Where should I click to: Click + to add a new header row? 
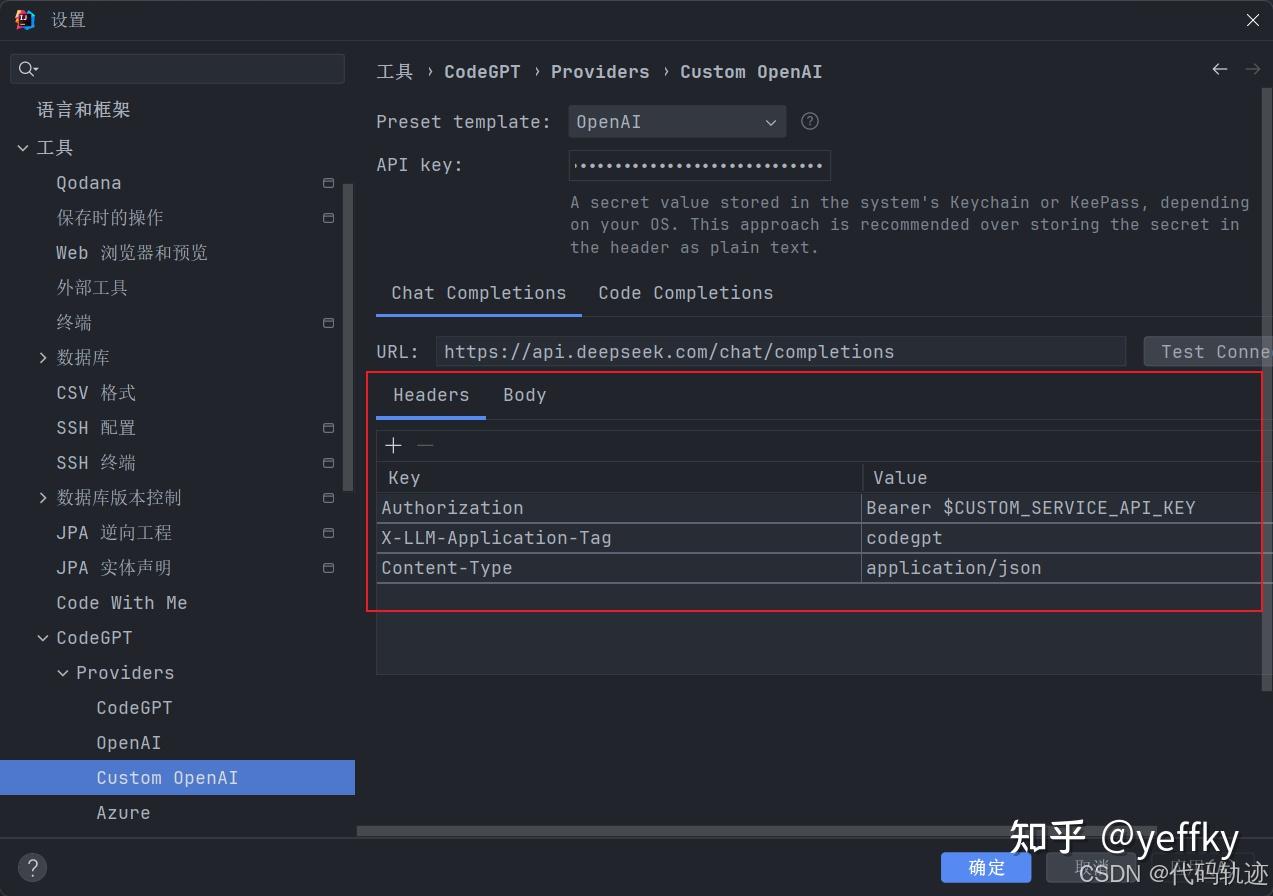393,445
